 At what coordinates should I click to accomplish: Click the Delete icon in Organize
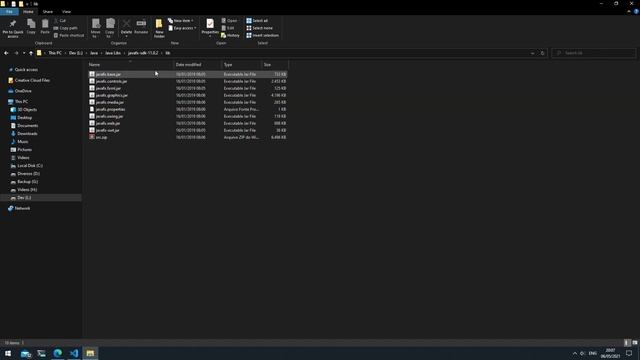(x=126, y=24)
